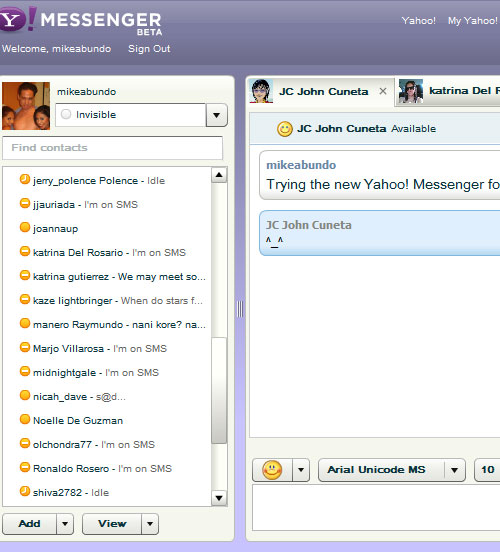Click the status icon beside kaze lightbringer
This screenshot has height=552, width=500.
25,299
